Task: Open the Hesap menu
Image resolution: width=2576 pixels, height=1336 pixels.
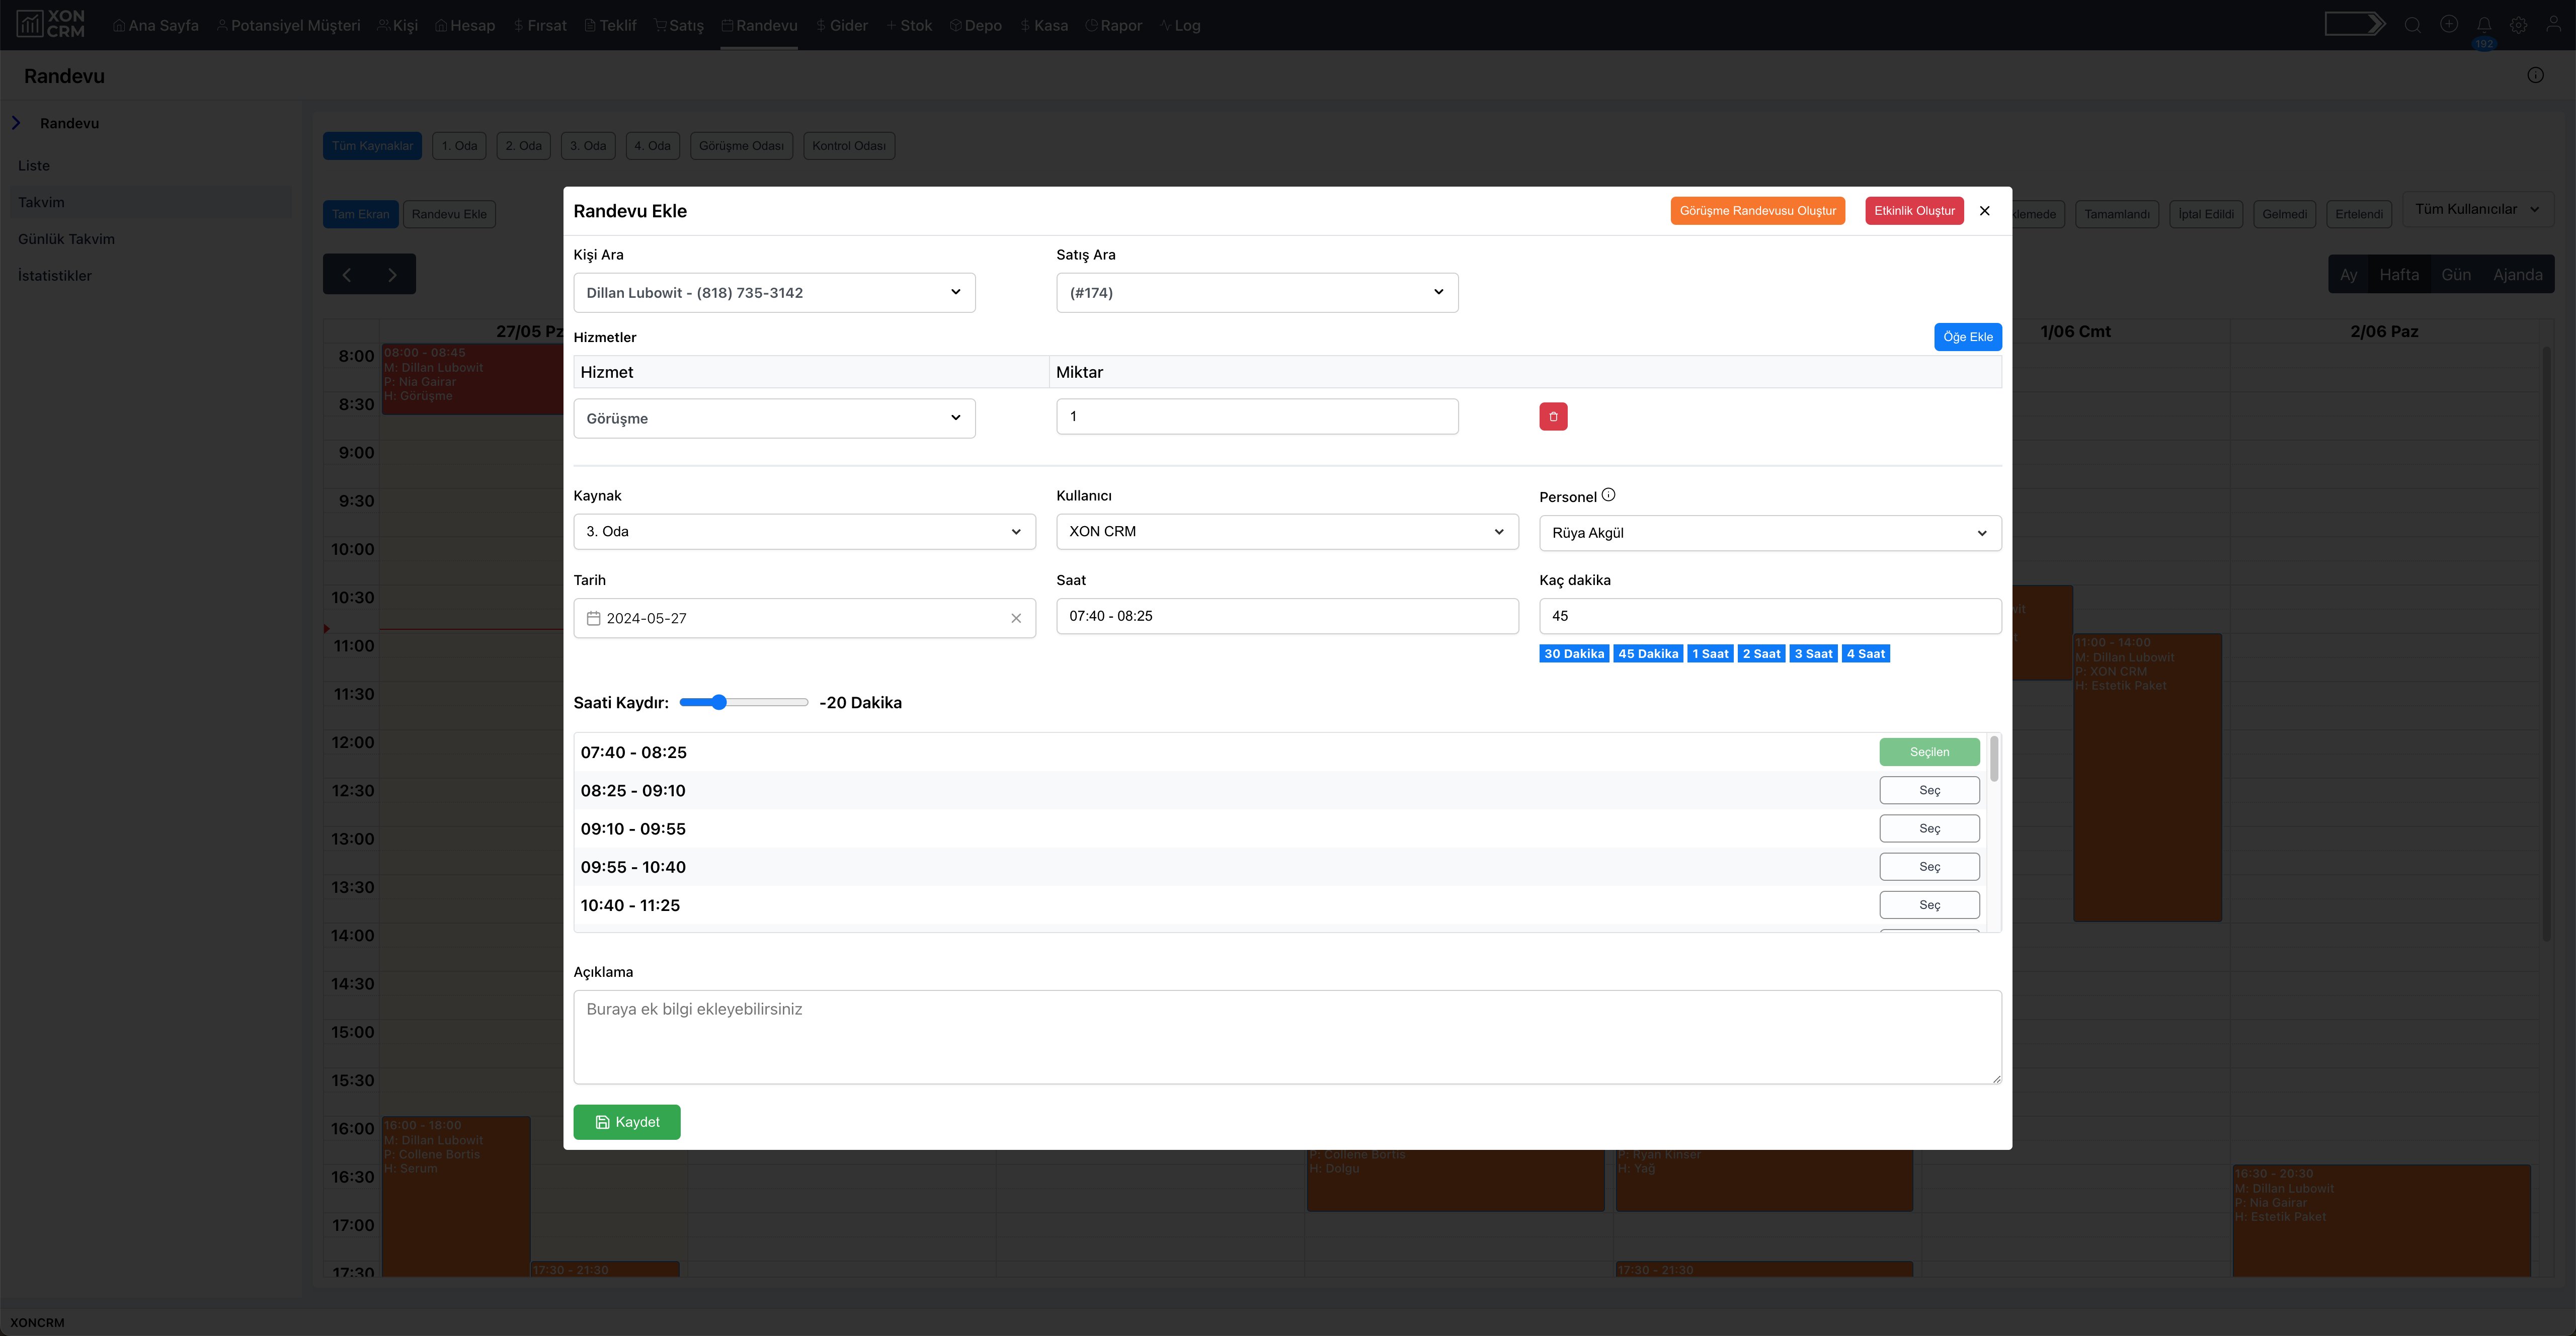Action: click(x=465, y=25)
